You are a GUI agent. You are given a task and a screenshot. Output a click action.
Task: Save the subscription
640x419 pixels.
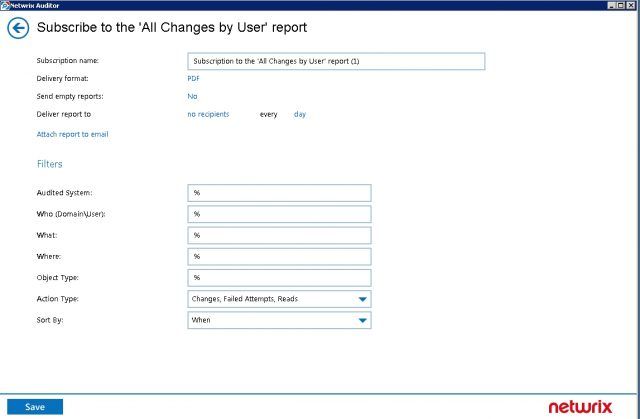(35, 407)
